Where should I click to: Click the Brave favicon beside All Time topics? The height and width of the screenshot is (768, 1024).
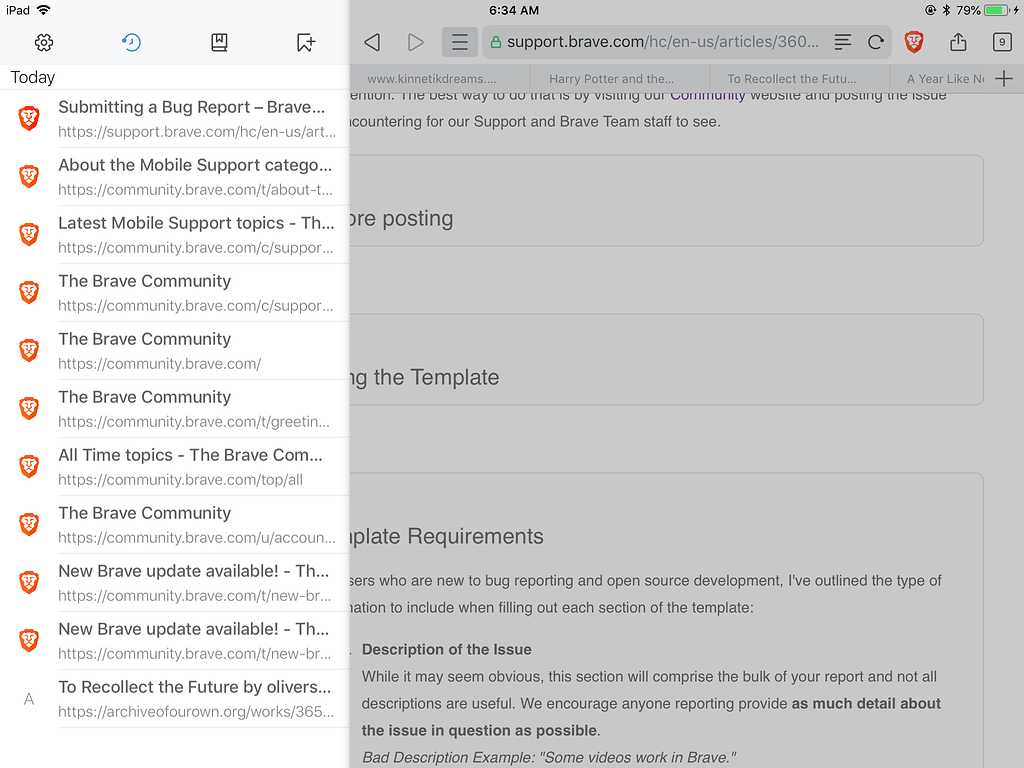point(29,467)
